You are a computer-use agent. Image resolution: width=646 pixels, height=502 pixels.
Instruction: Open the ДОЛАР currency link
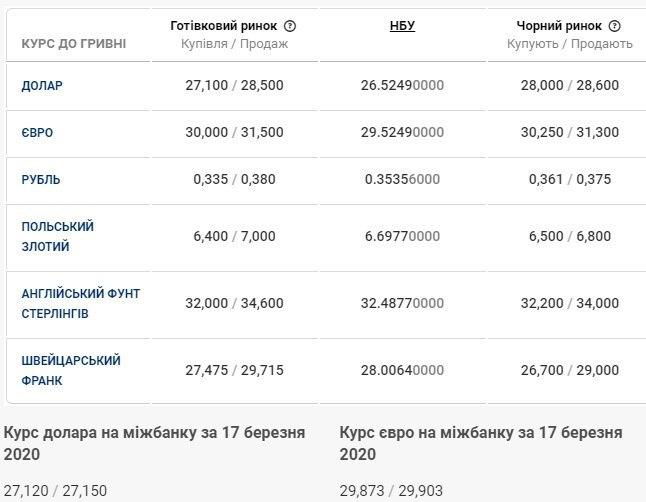[42, 86]
